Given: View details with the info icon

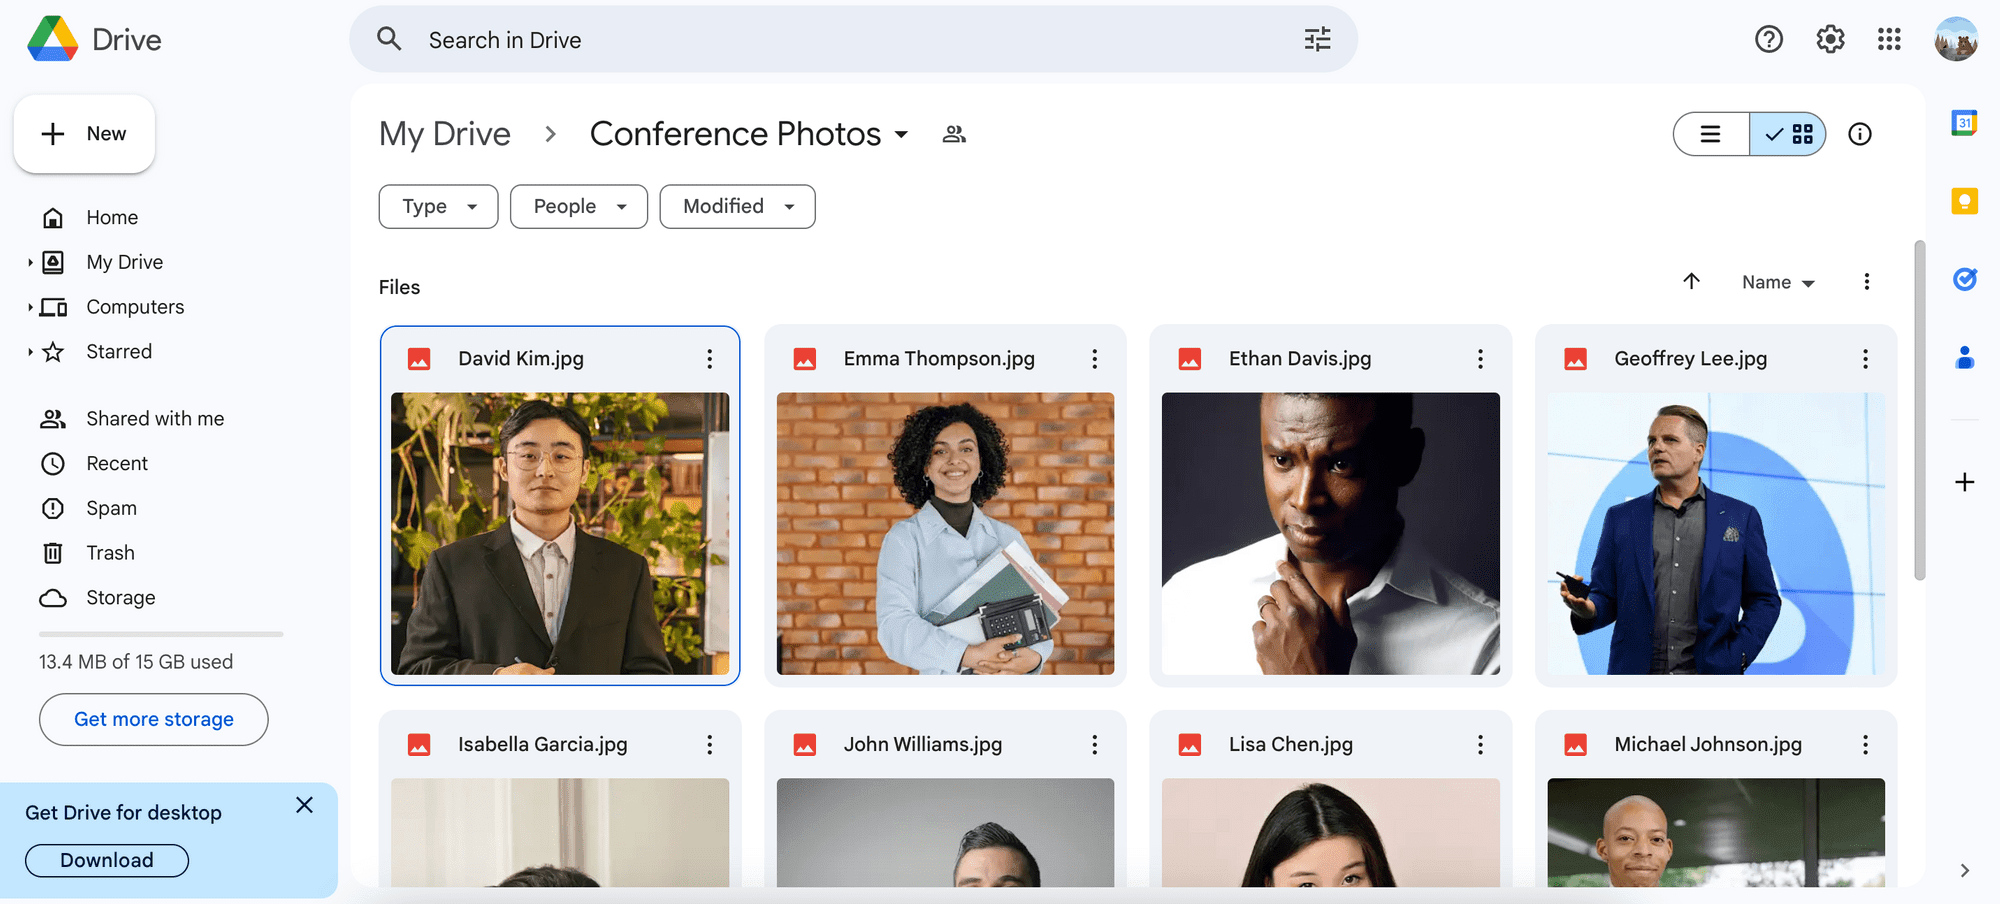Looking at the screenshot, I should [x=1860, y=133].
